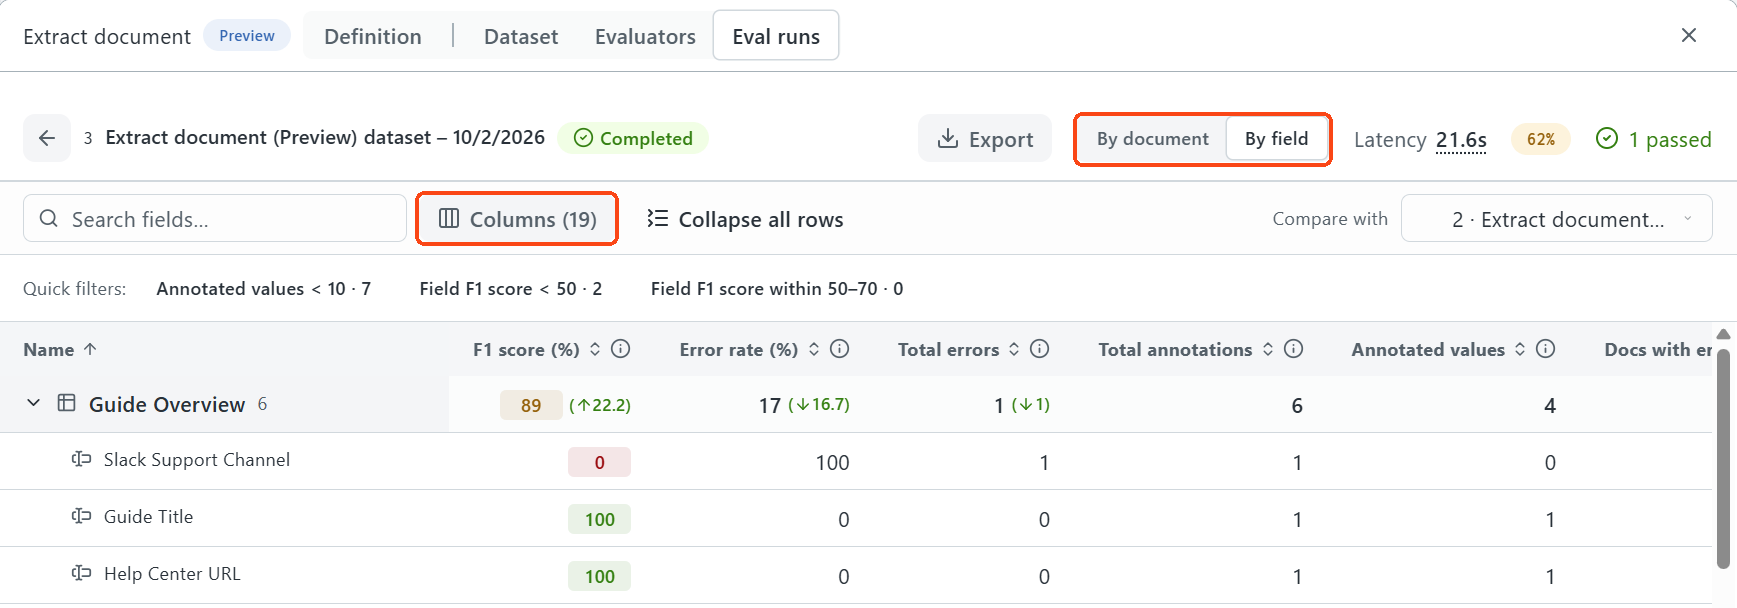Collapse the Guide Overview row
1737x608 pixels.
tap(33, 403)
